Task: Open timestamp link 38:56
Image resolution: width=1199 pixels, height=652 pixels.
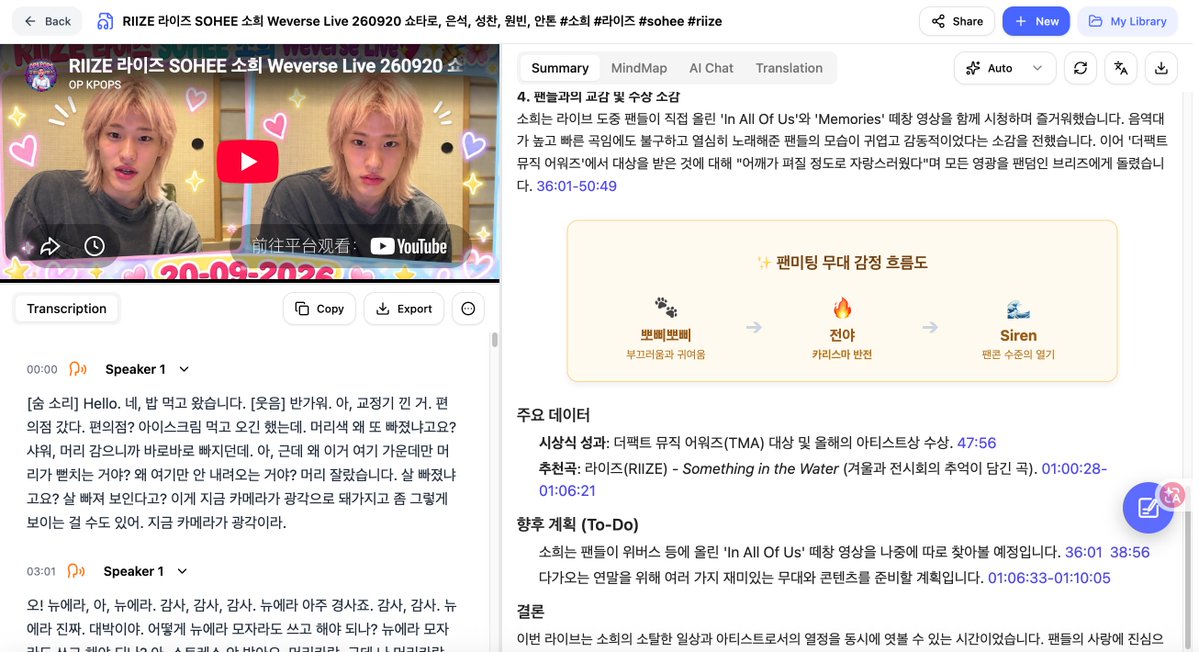Action: click(1130, 552)
